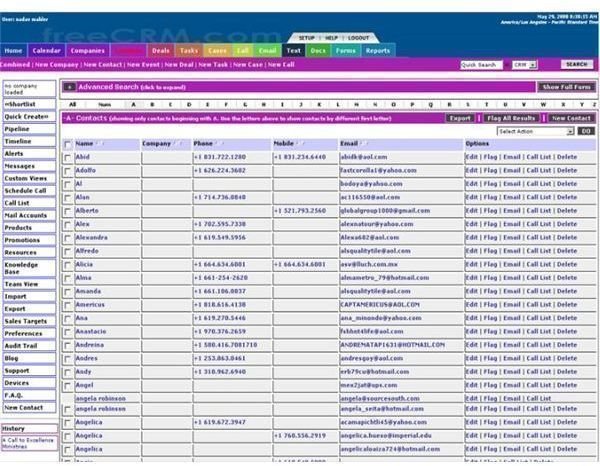The image size is (600, 466).
Task: Check the box for contact Abid
Action: tap(68, 158)
